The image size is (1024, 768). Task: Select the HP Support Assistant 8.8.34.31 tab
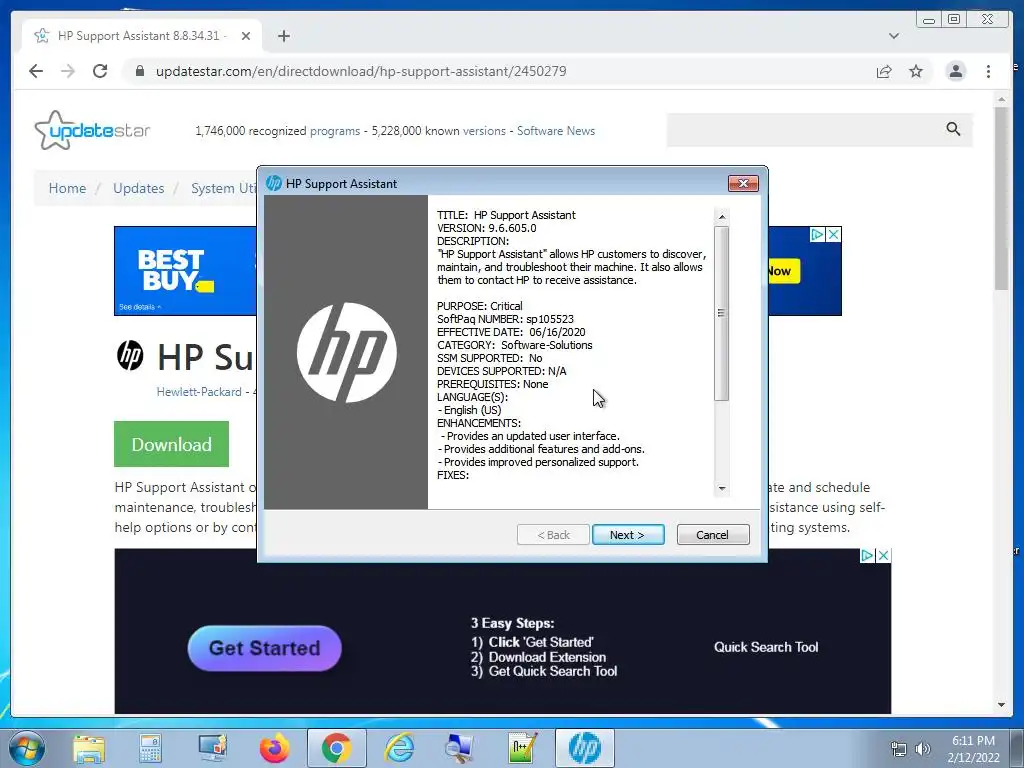[142, 36]
